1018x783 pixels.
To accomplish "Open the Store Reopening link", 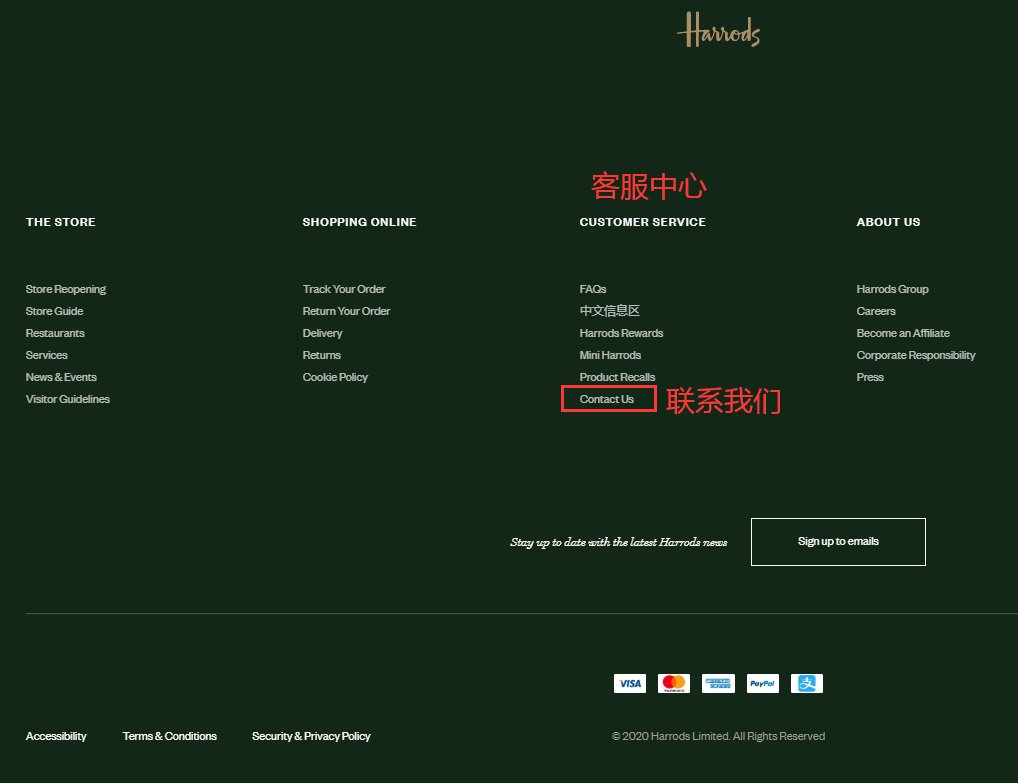I will (x=66, y=289).
